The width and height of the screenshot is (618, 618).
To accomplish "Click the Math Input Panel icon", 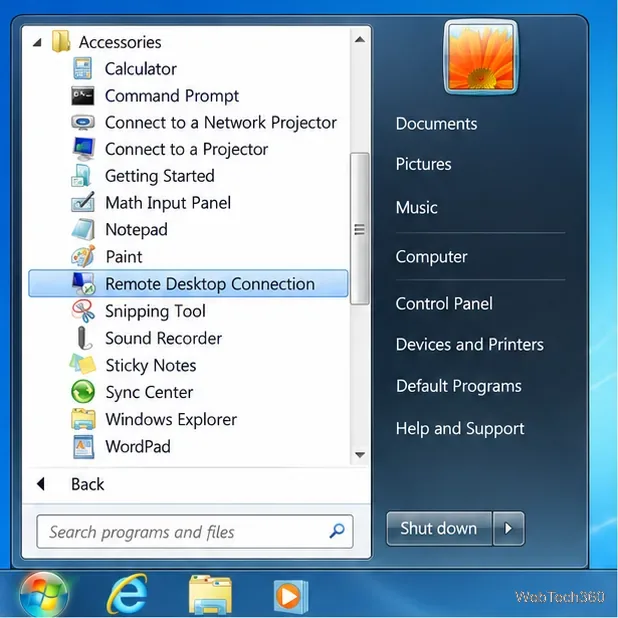I will (x=83, y=202).
